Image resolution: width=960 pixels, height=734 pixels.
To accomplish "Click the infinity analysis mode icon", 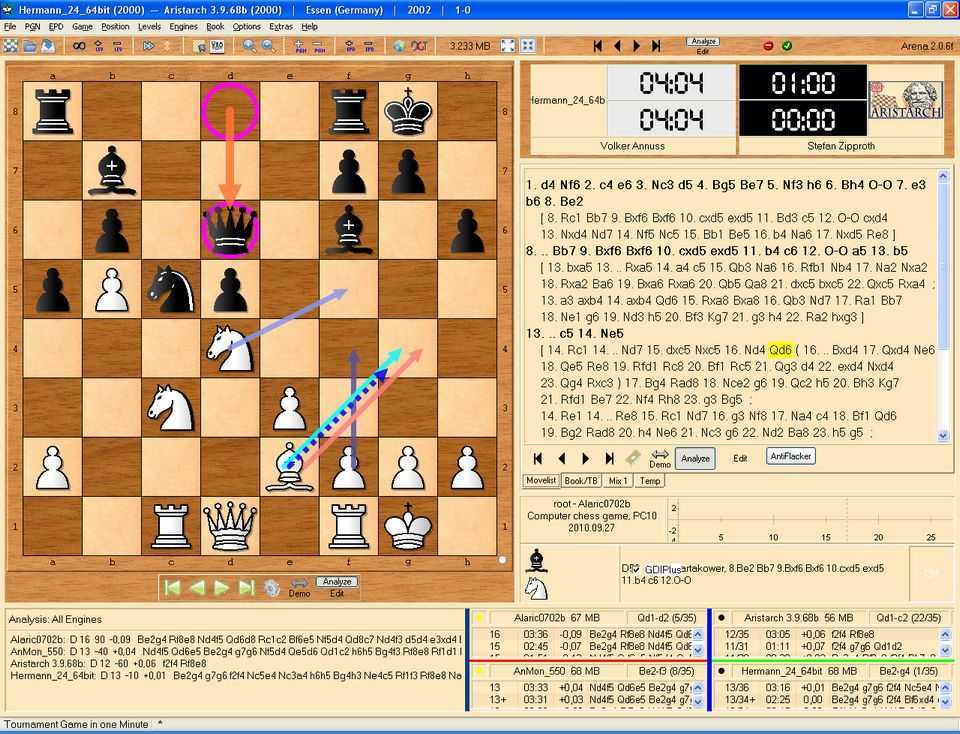I will (77, 46).
